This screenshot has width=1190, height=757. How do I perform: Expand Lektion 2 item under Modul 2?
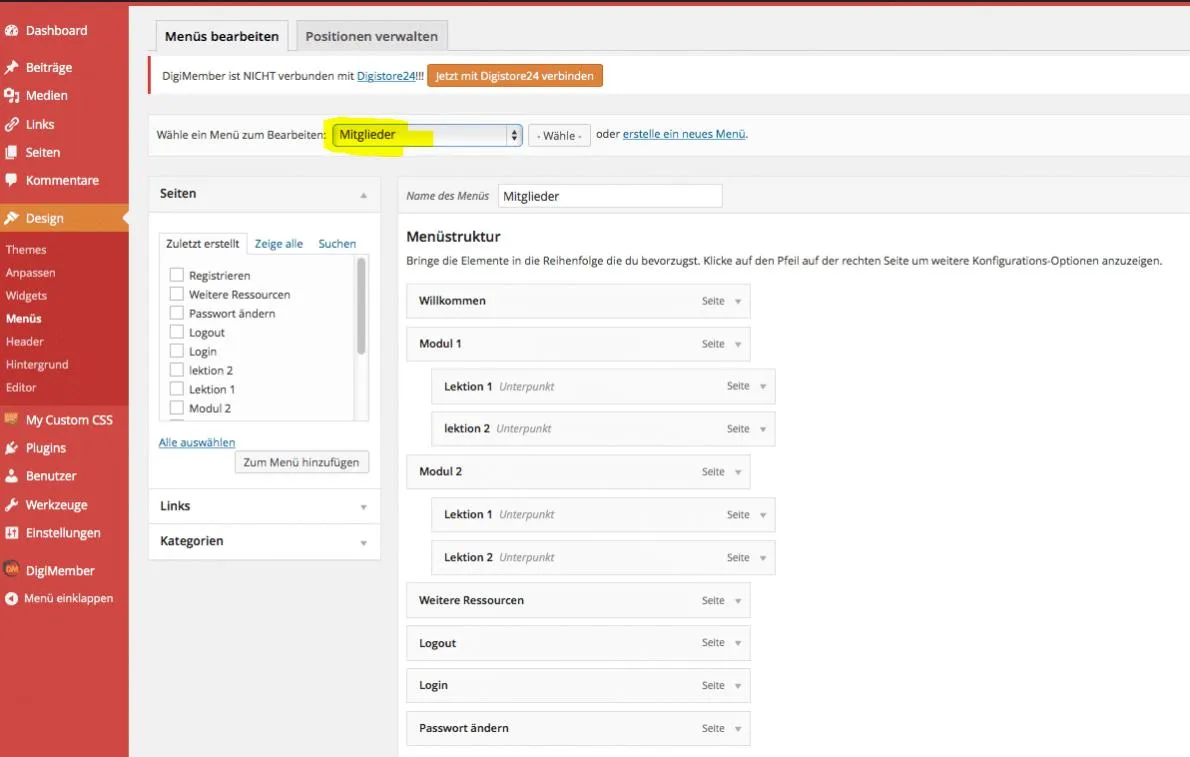[x=763, y=558]
